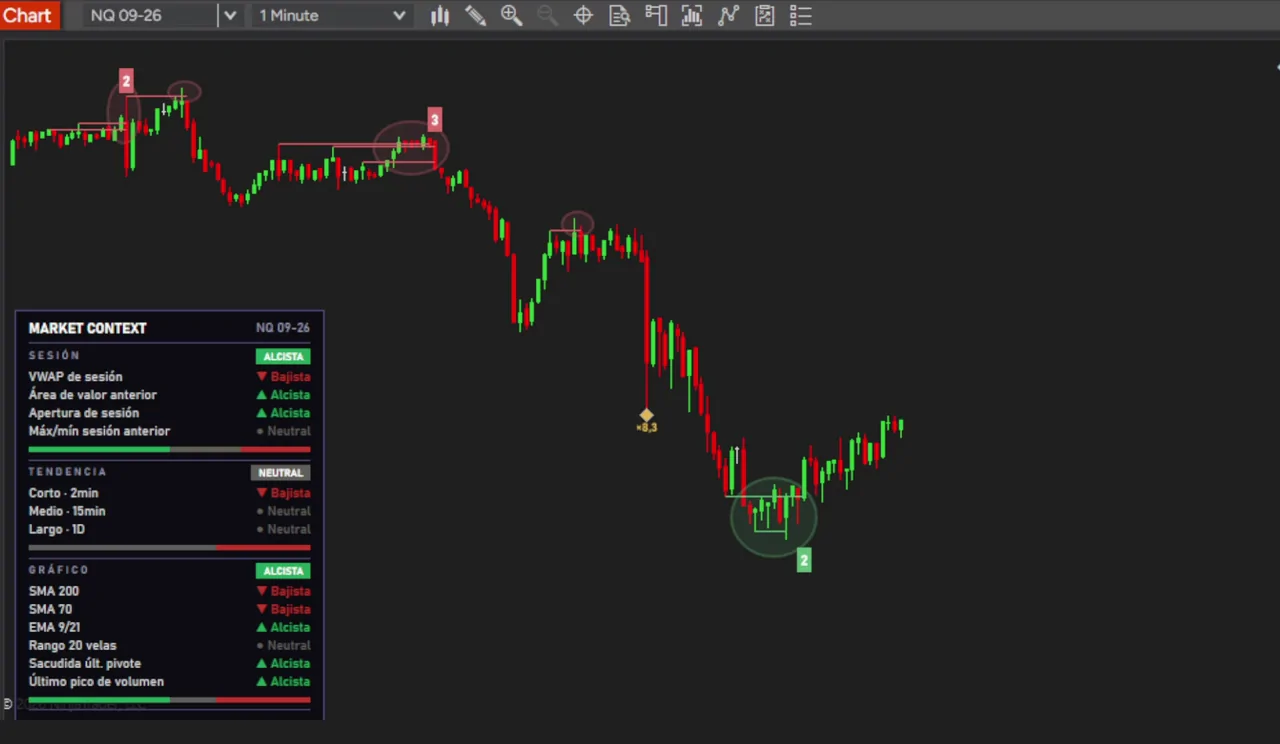The image size is (1280, 744).
Task: Click the SMA 200 label
Action: (54, 591)
